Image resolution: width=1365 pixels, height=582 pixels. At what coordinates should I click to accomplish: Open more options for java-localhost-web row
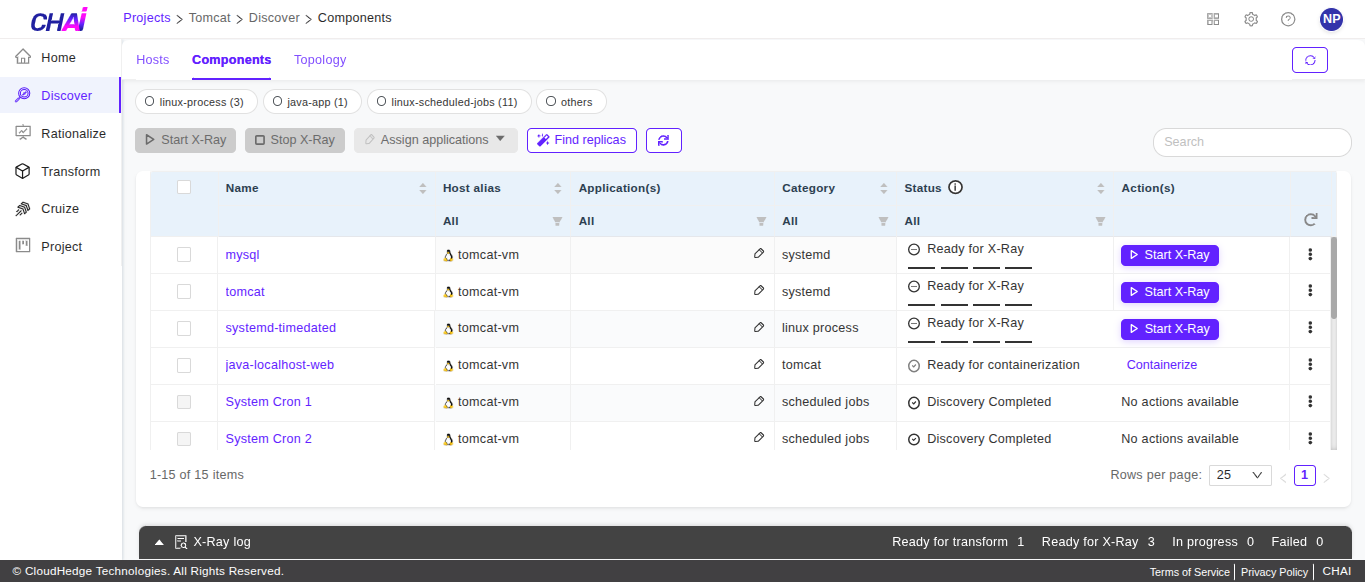coord(1310,365)
